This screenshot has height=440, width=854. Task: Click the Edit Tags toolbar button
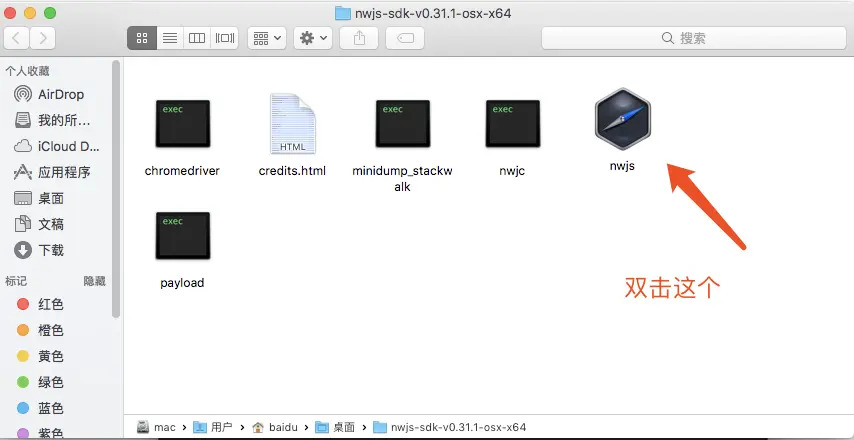[405, 38]
